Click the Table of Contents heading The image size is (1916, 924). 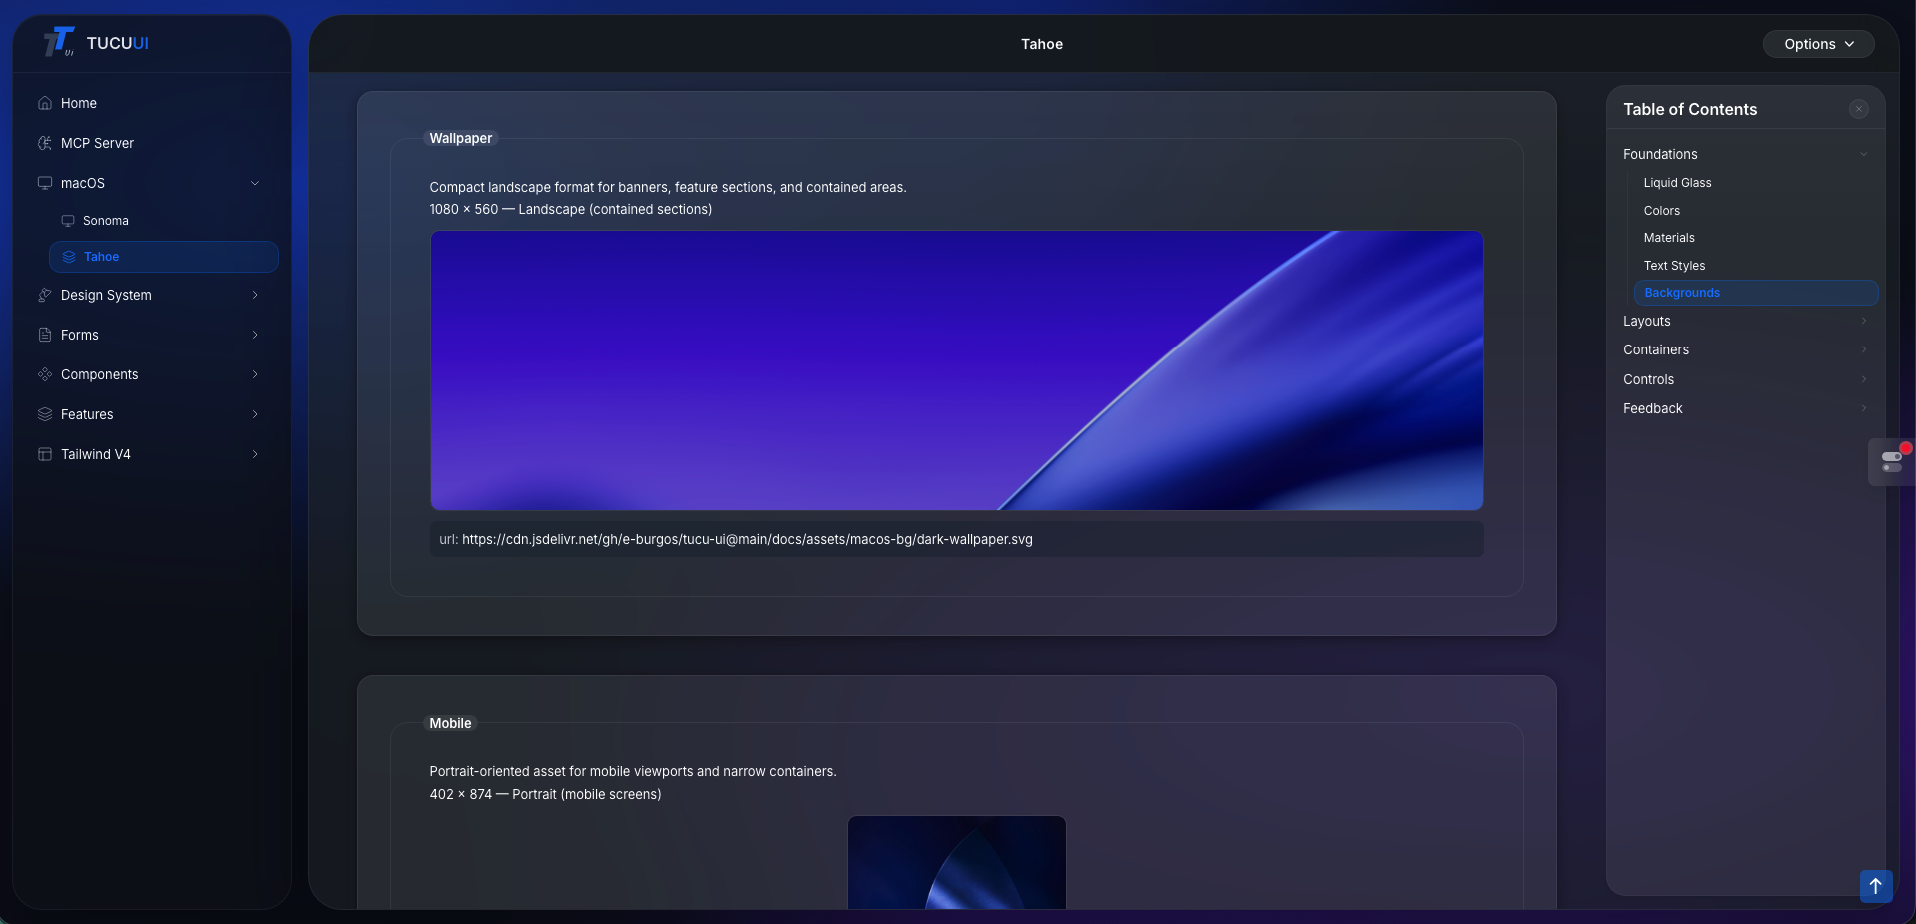coord(1690,109)
